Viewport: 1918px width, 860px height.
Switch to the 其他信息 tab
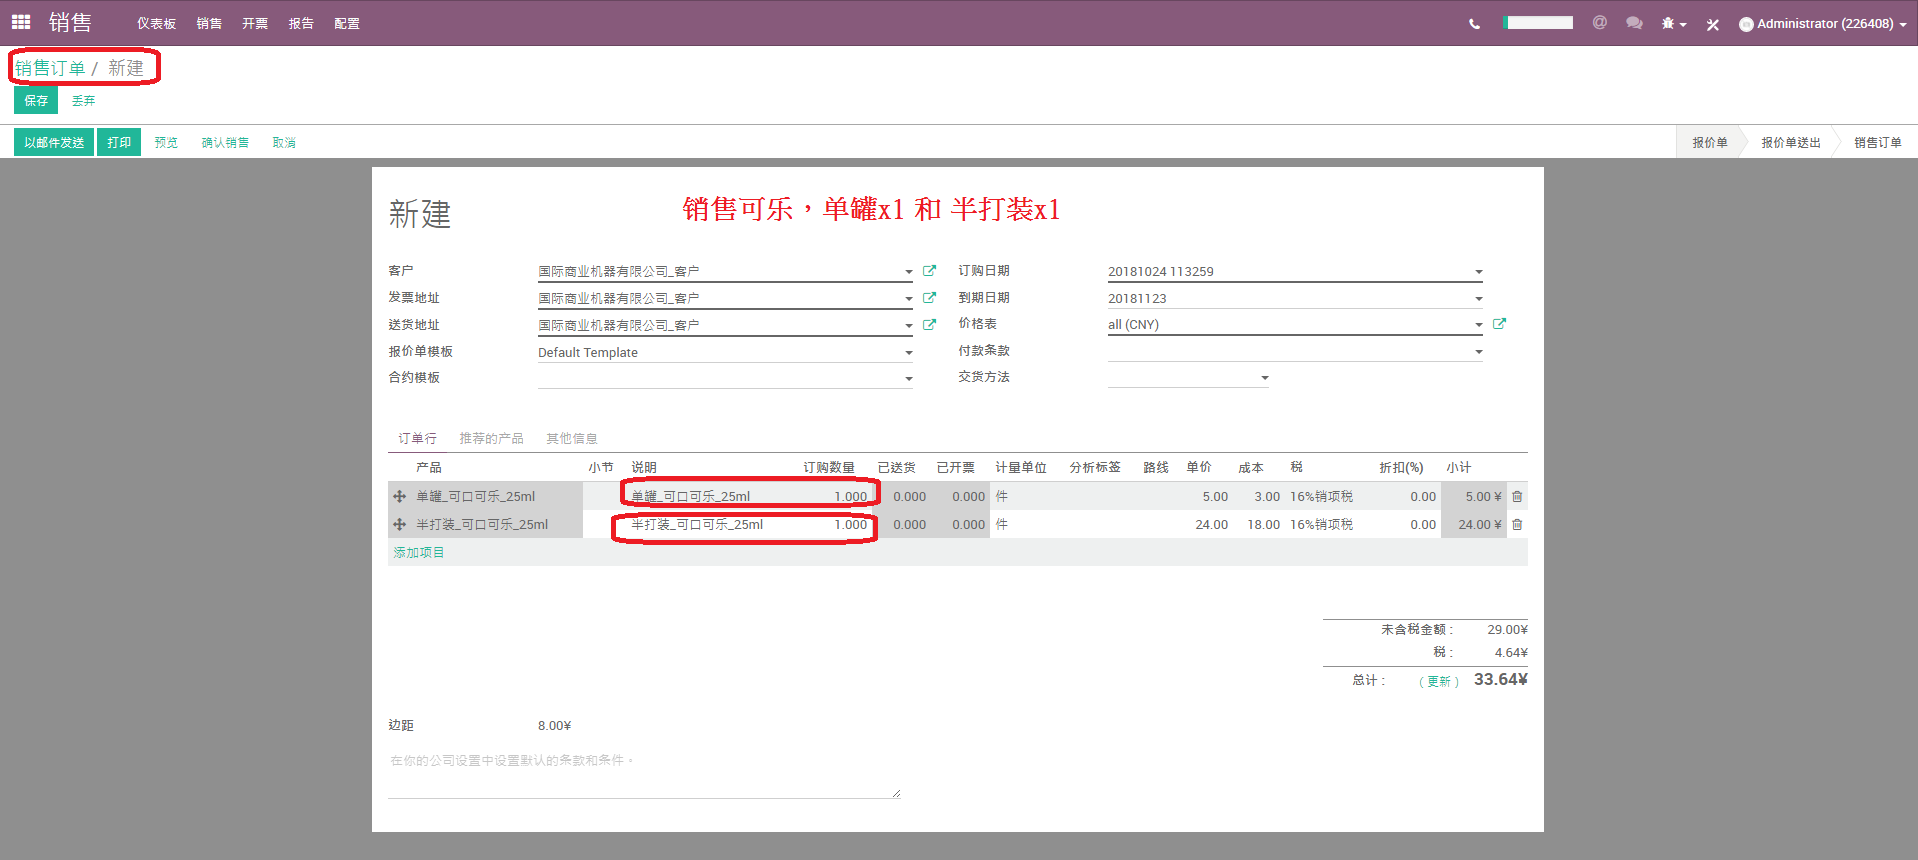pyautogui.click(x=572, y=438)
